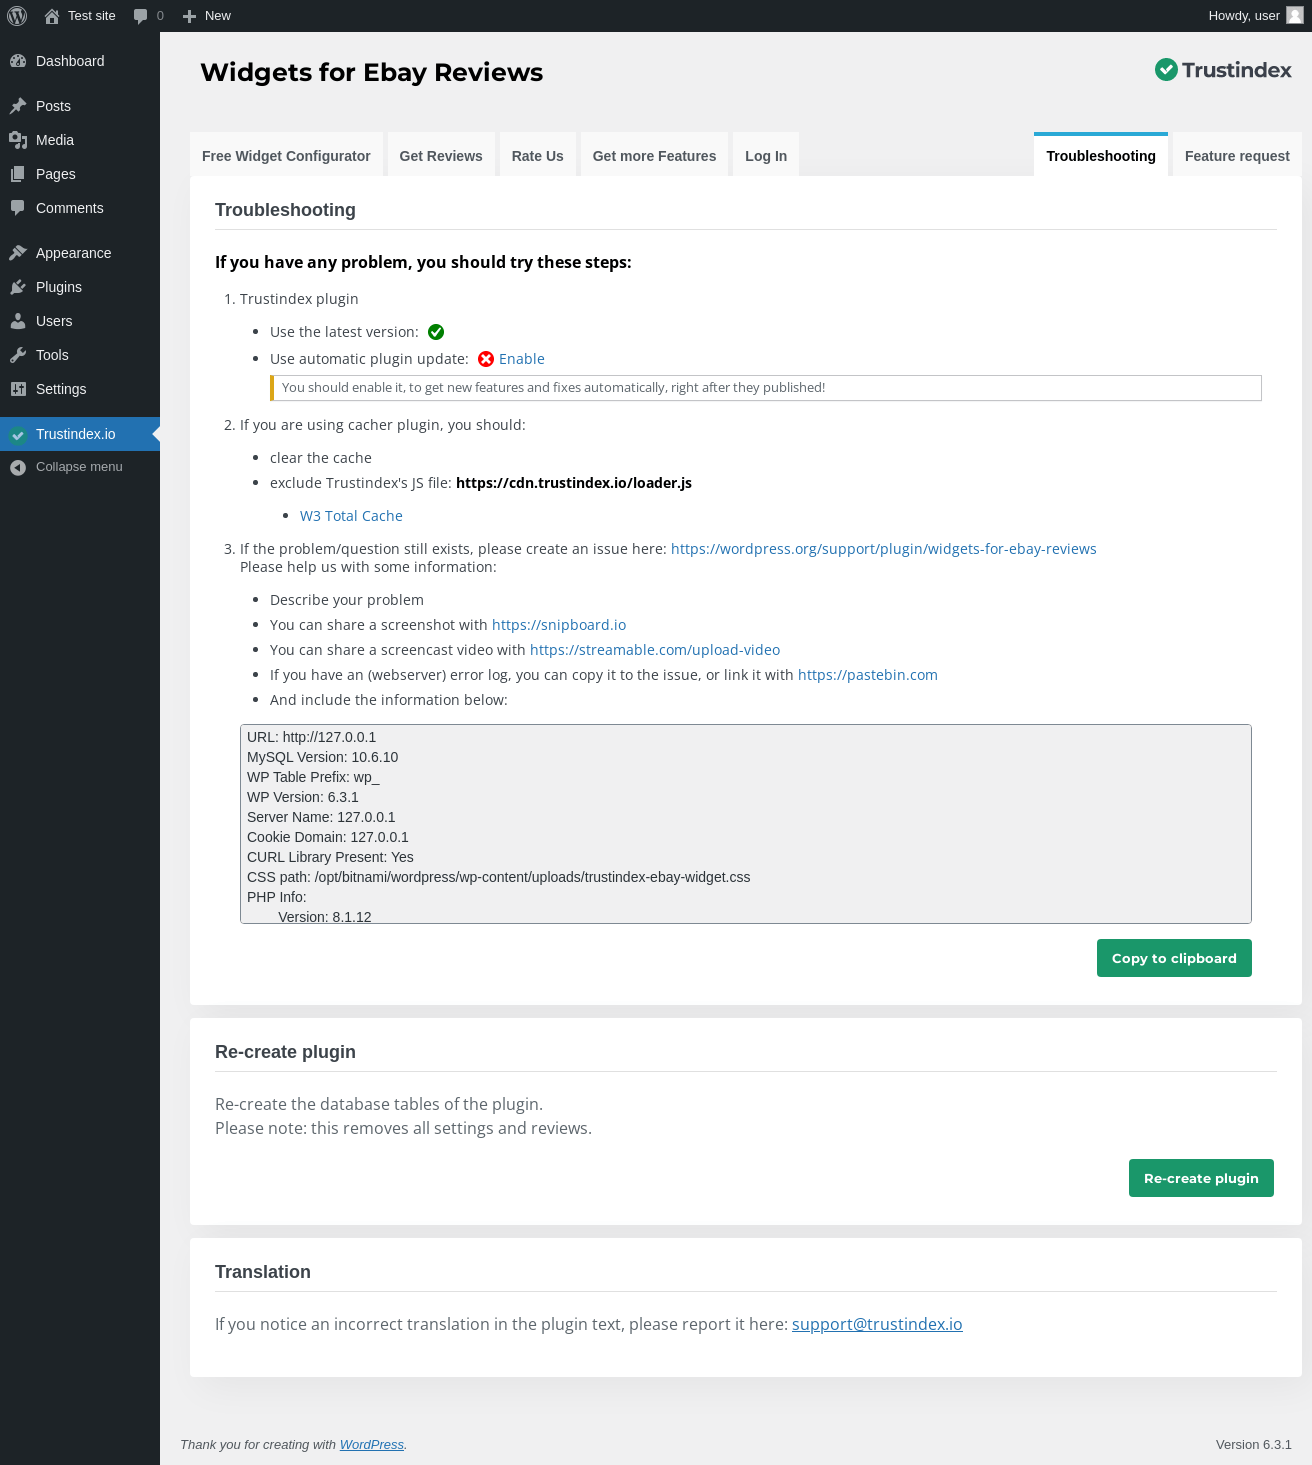
Task: Click inside the system information text box
Action: click(745, 823)
